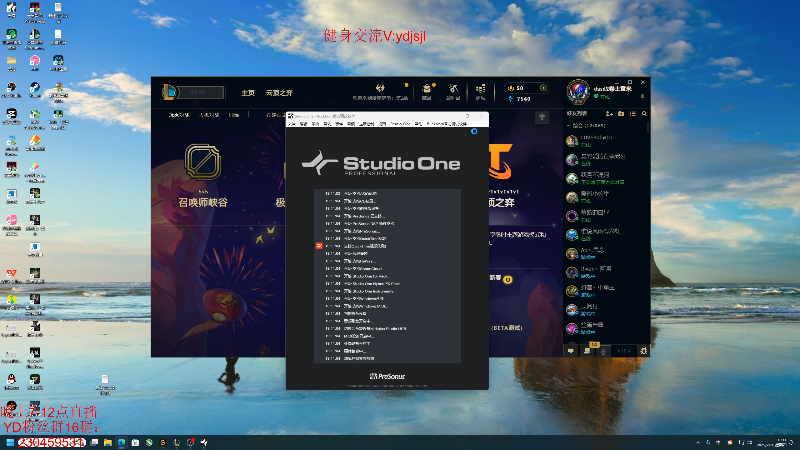Open Task View from the taskbar
Viewport: 800px width, 450px height.
[94, 442]
